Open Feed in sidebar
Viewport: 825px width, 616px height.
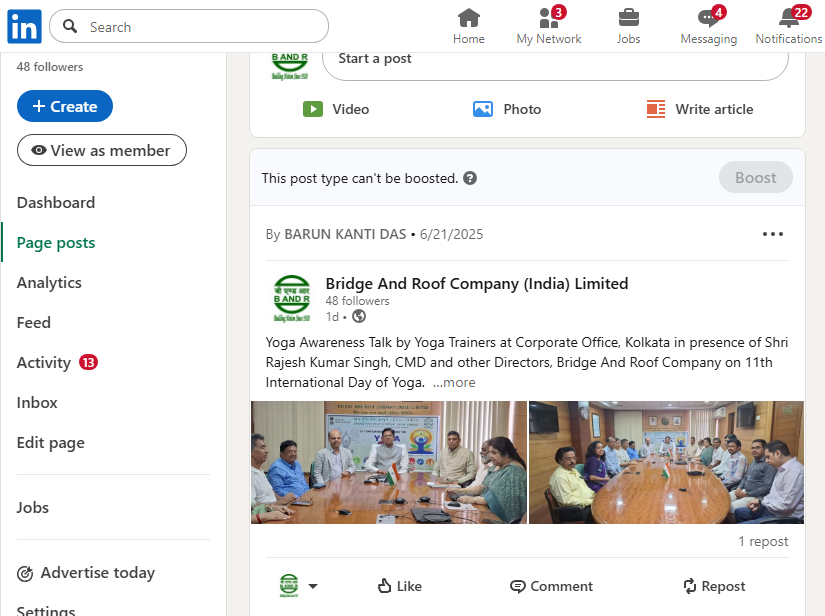point(34,322)
